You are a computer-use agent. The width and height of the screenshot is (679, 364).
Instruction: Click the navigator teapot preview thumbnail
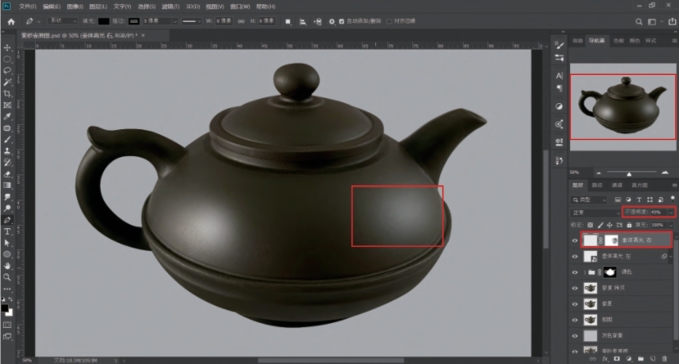(x=623, y=107)
